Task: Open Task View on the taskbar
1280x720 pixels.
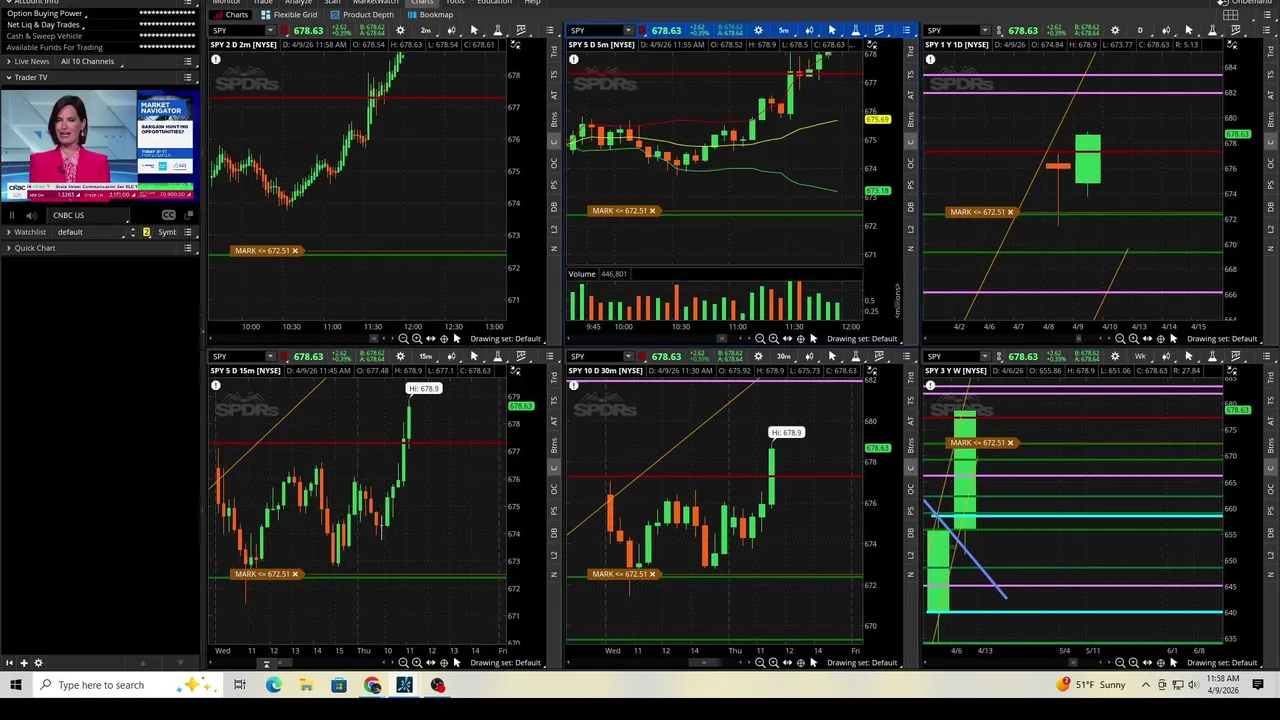Action: [240, 685]
